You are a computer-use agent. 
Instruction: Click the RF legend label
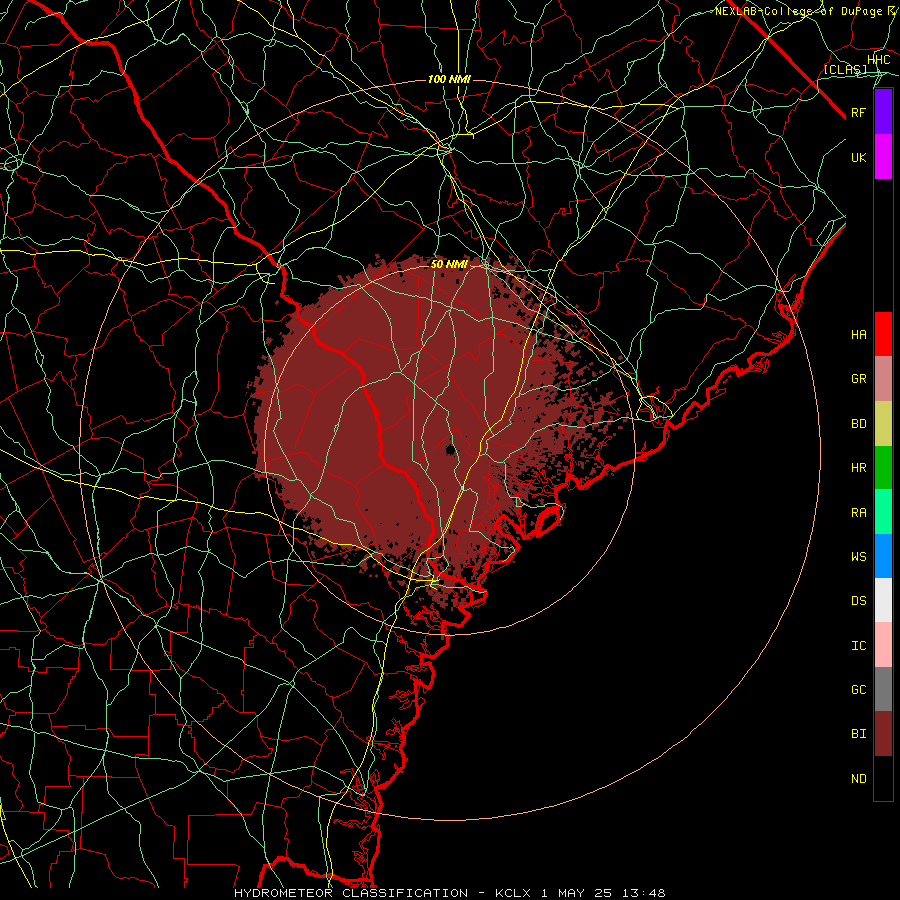tap(859, 112)
